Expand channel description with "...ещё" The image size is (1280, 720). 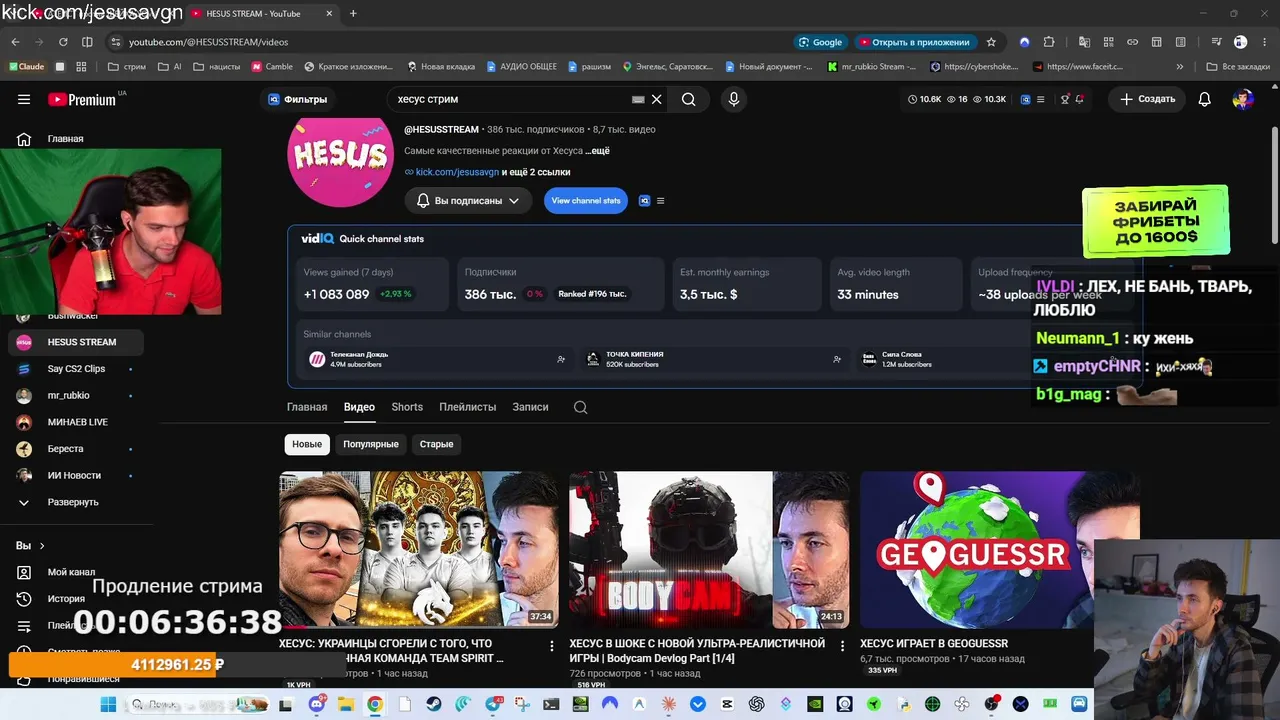[x=598, y=151]
